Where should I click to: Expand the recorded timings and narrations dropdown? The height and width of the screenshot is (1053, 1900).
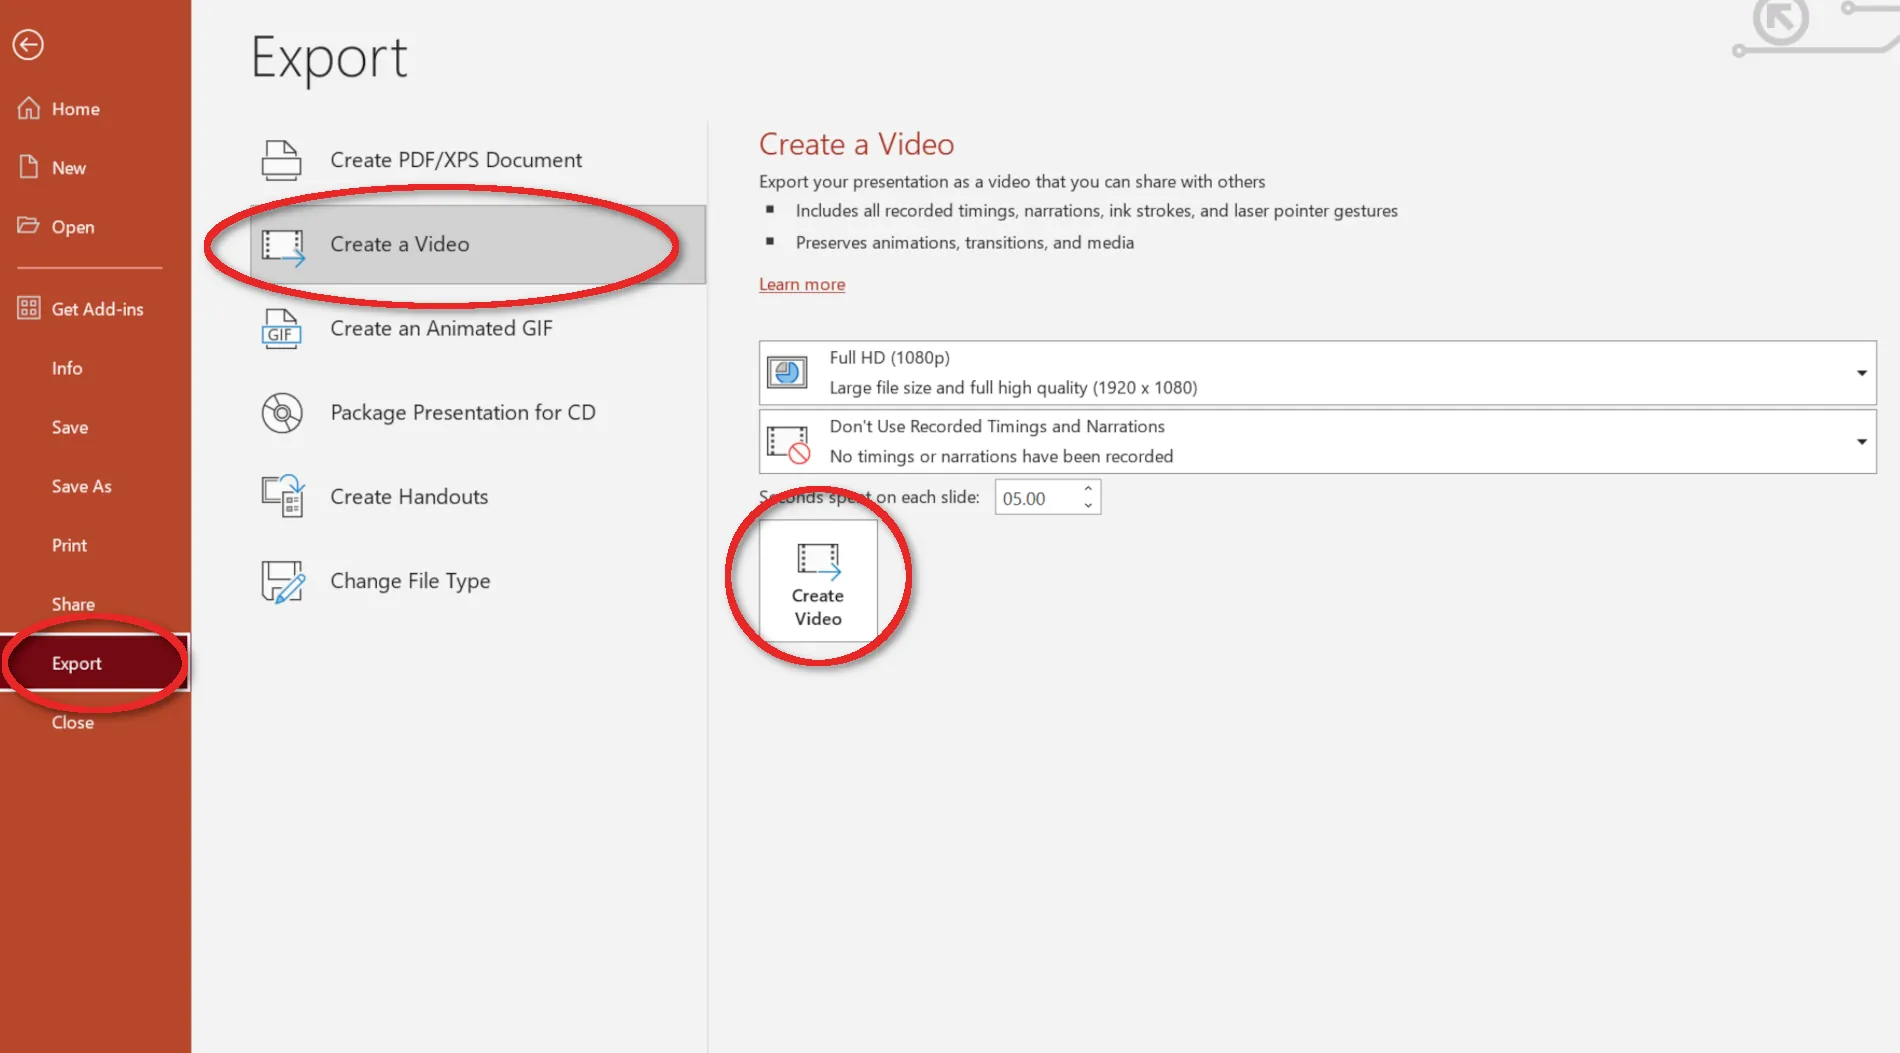[1861, 441]
